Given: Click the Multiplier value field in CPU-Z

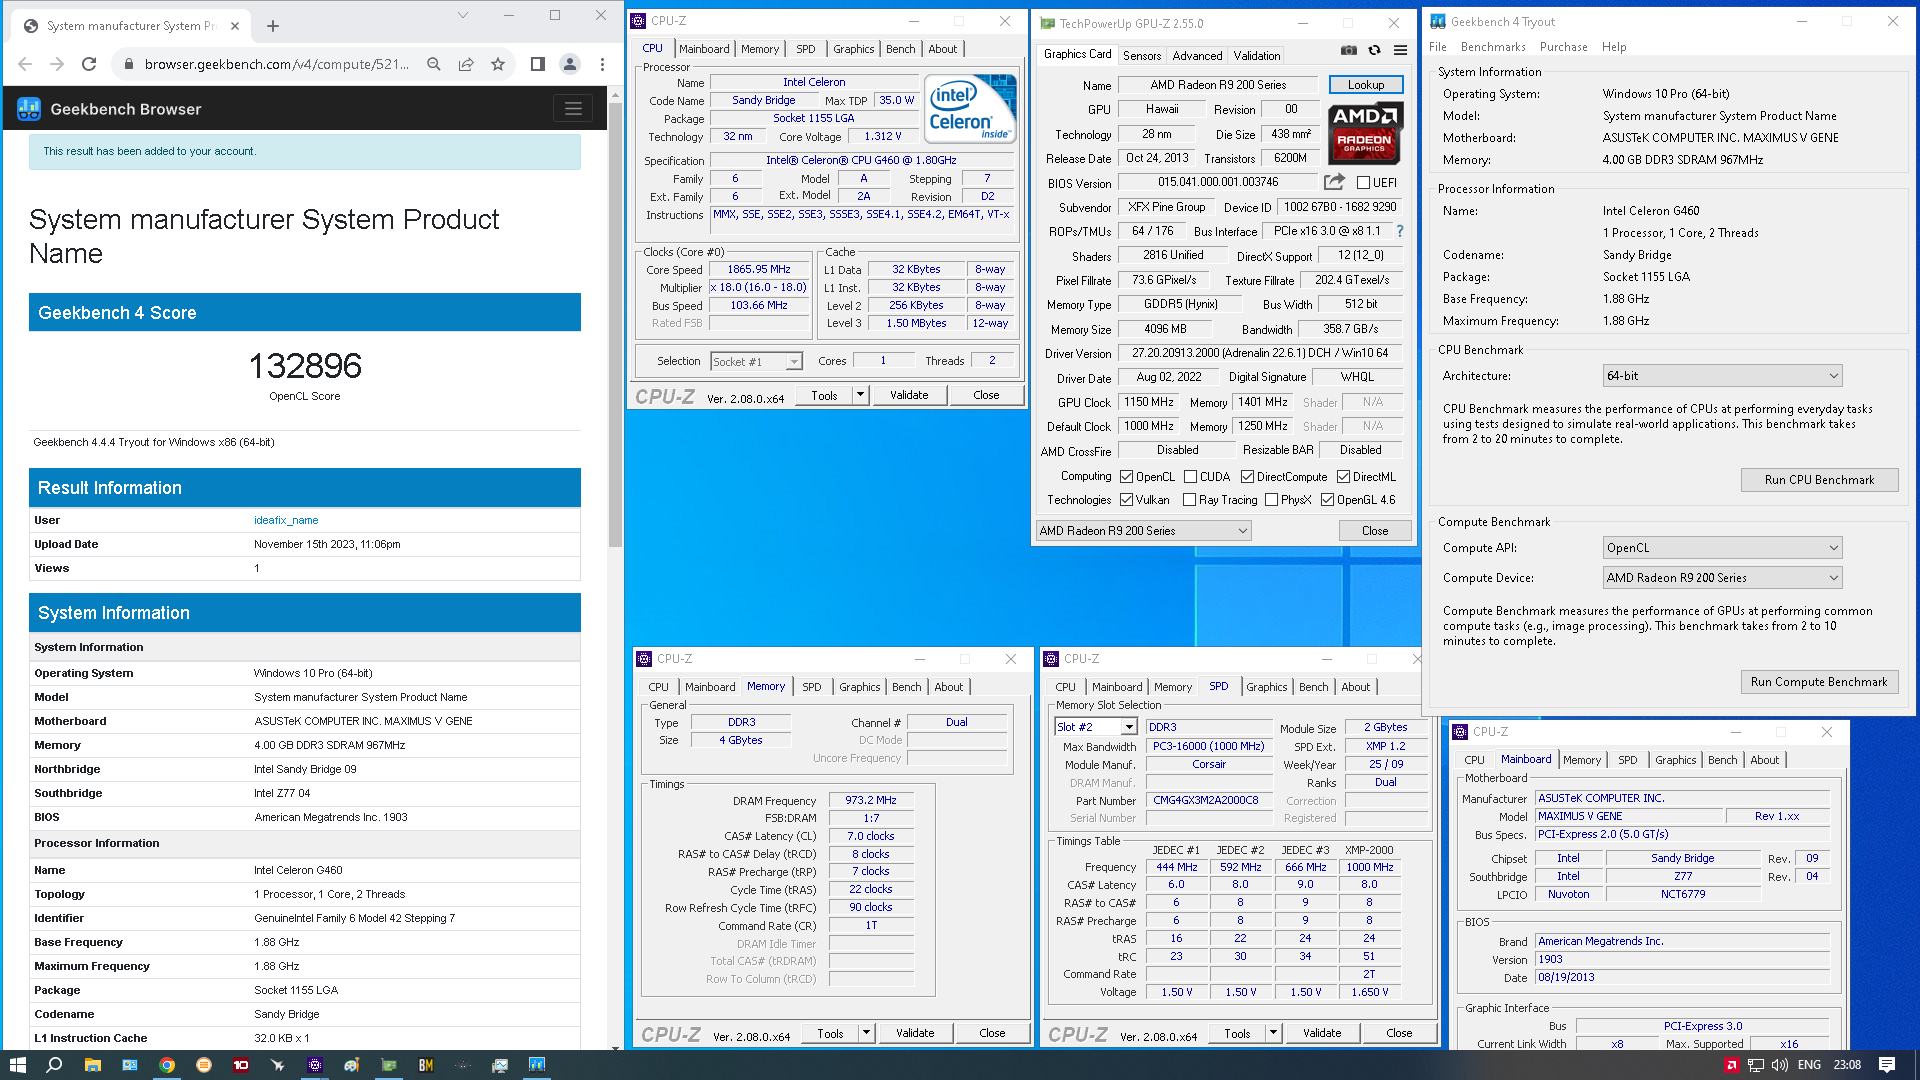Looking at the screenshot, I should coord(759,288).
